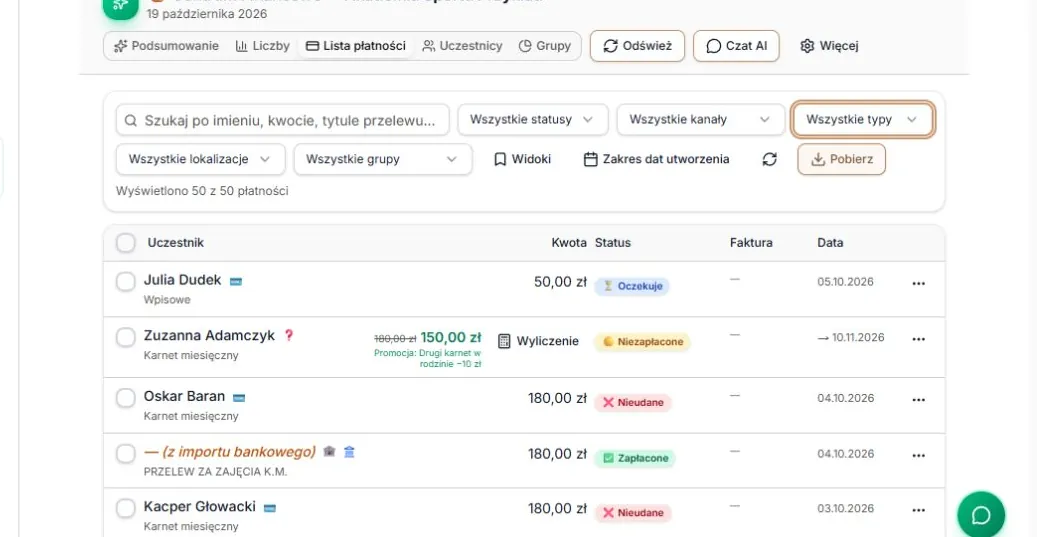Open row actions for Zuzanna Adamczyk
Image resolution: width=1037 pixels, height=537 pixels.
[x=919, y=339]
